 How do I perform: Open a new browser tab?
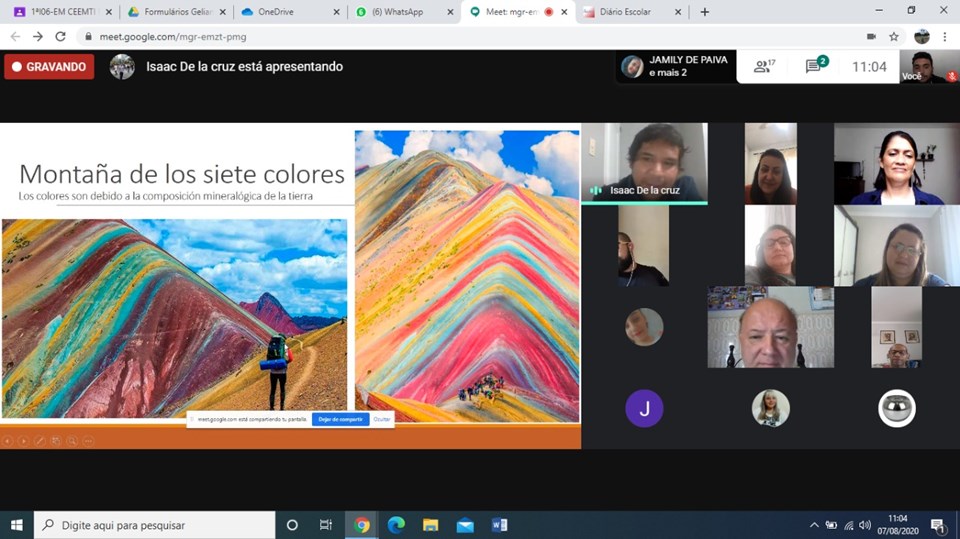point(705,12)
